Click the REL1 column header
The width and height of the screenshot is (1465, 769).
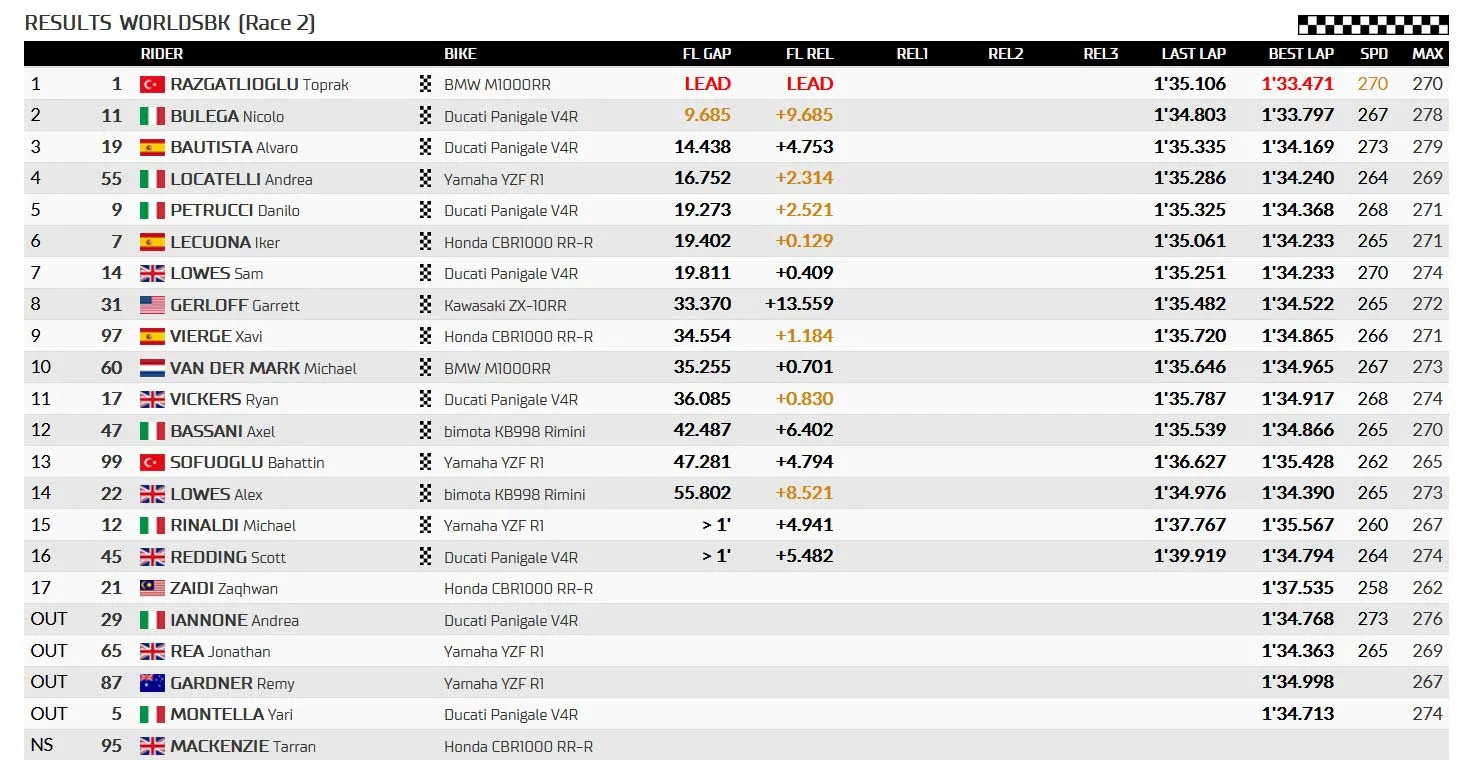pyautogui.click(x=912, y=54)
